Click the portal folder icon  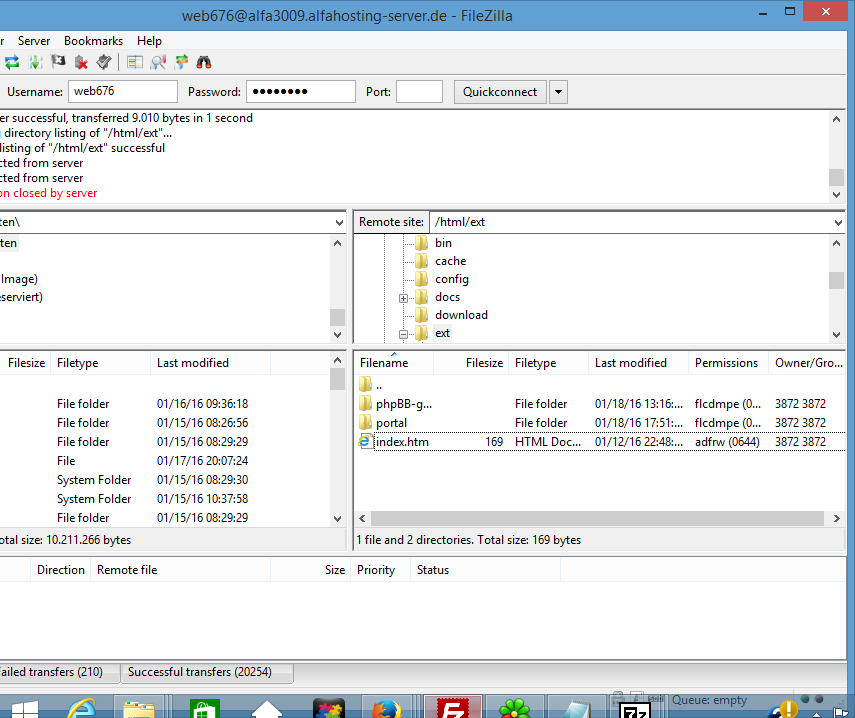(365, 423)
